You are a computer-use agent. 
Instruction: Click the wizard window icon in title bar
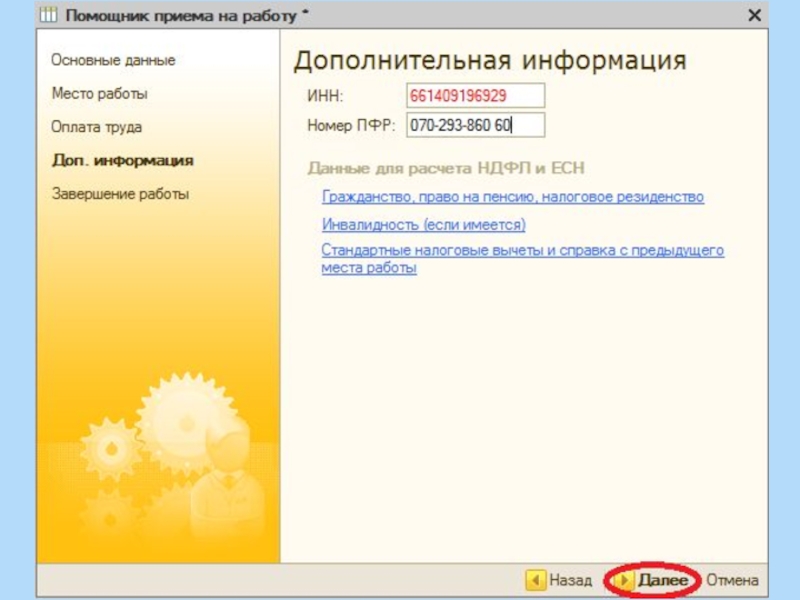pos(49,15)
